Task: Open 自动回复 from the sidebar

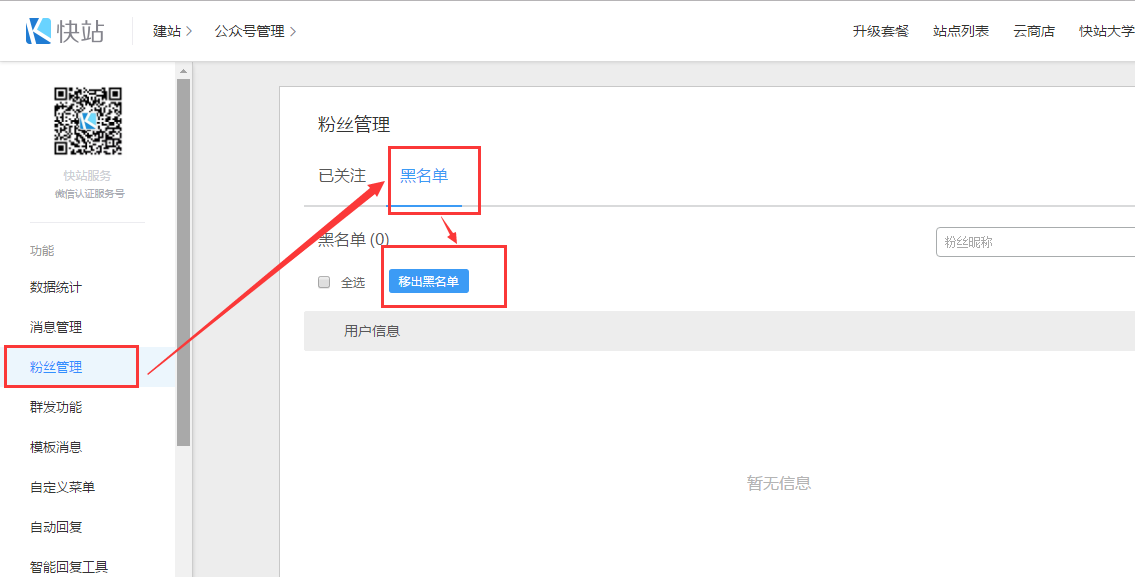Action: click(x=56, y=527)
